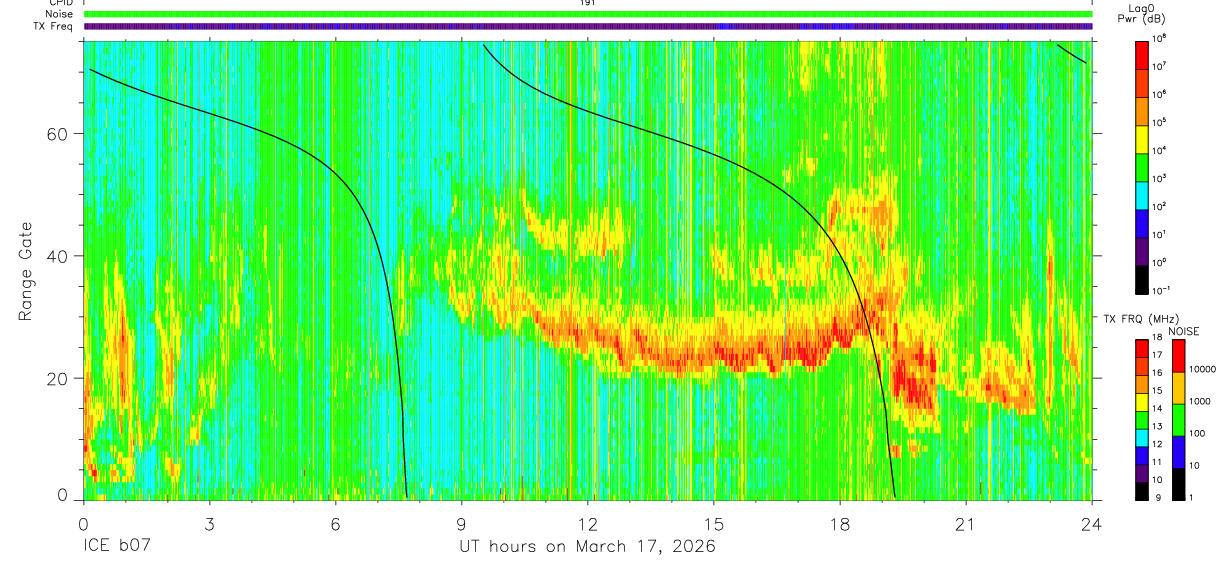
Task: Click the 'UT hours on March 17, 2026' axis title
Action: pos(587,547)
